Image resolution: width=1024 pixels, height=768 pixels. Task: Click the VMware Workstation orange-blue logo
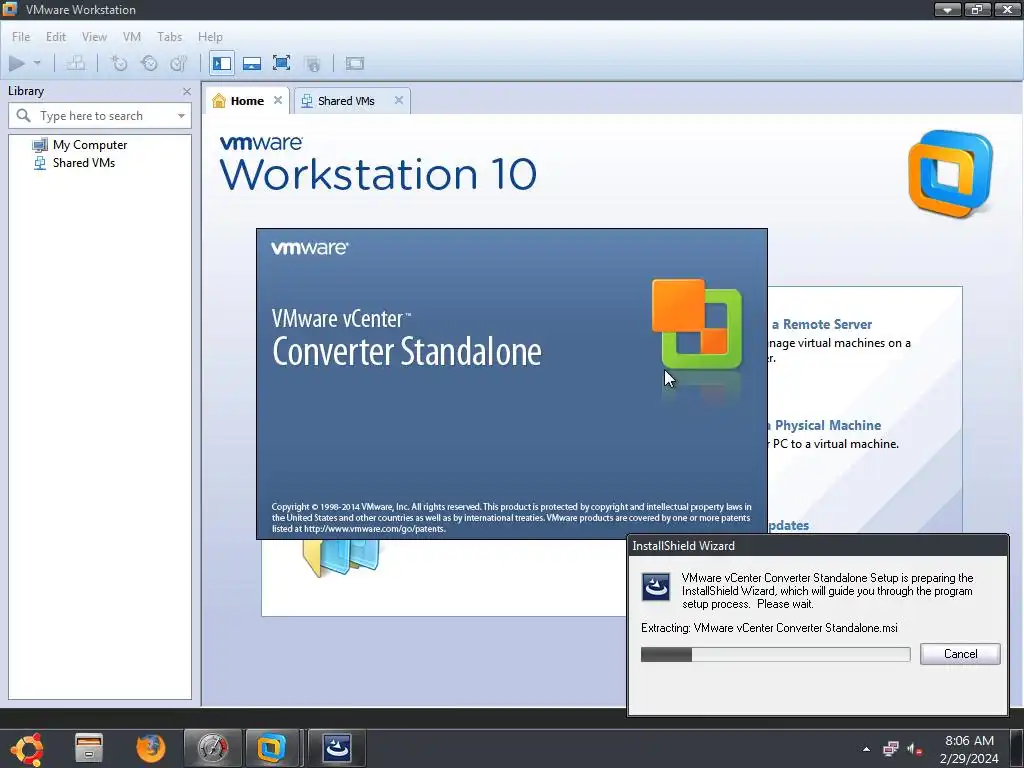[x=950, y=174]
